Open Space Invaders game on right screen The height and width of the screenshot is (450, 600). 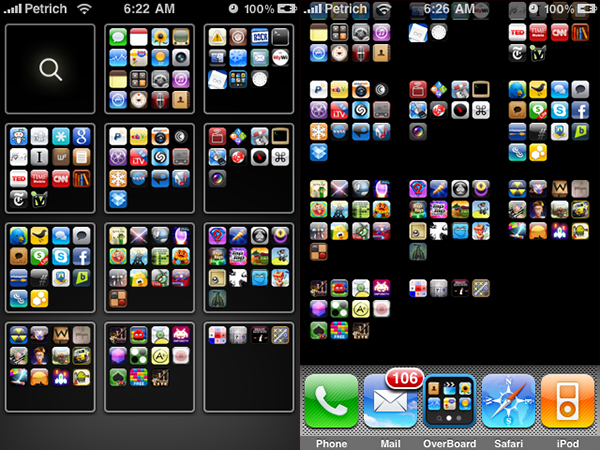coord(381,288)
